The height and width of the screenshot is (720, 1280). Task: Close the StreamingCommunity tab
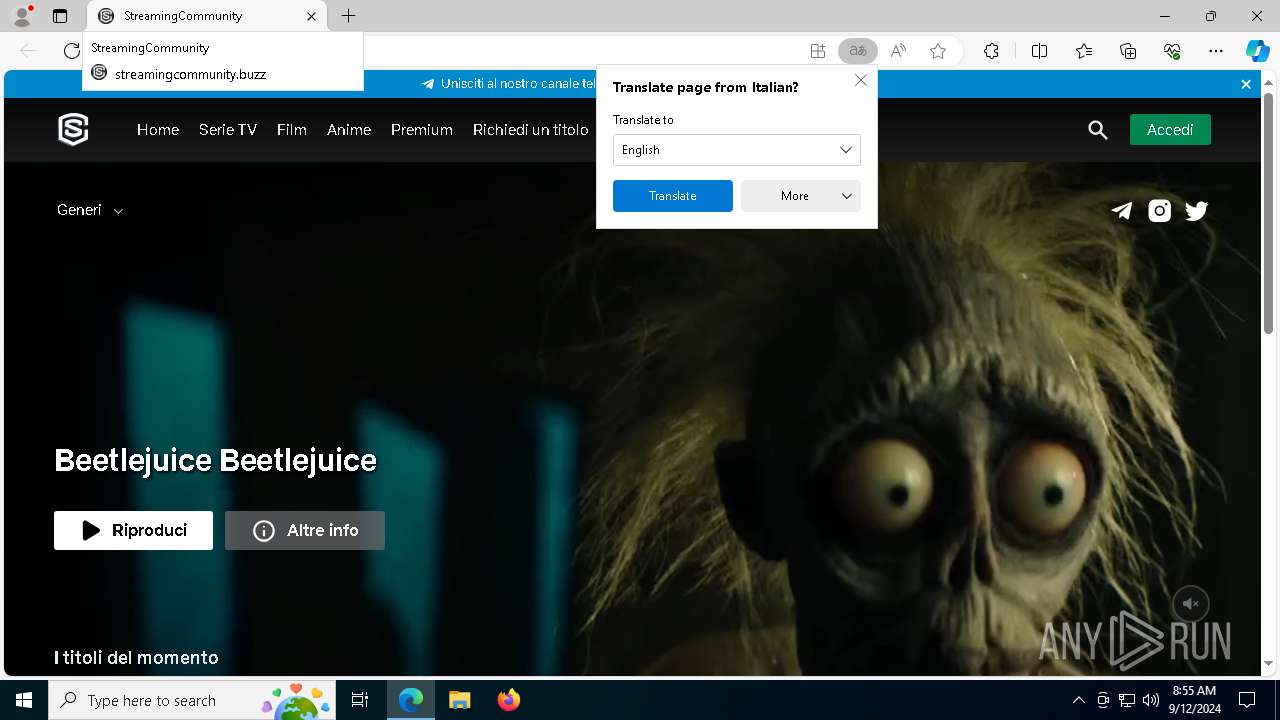311,16
